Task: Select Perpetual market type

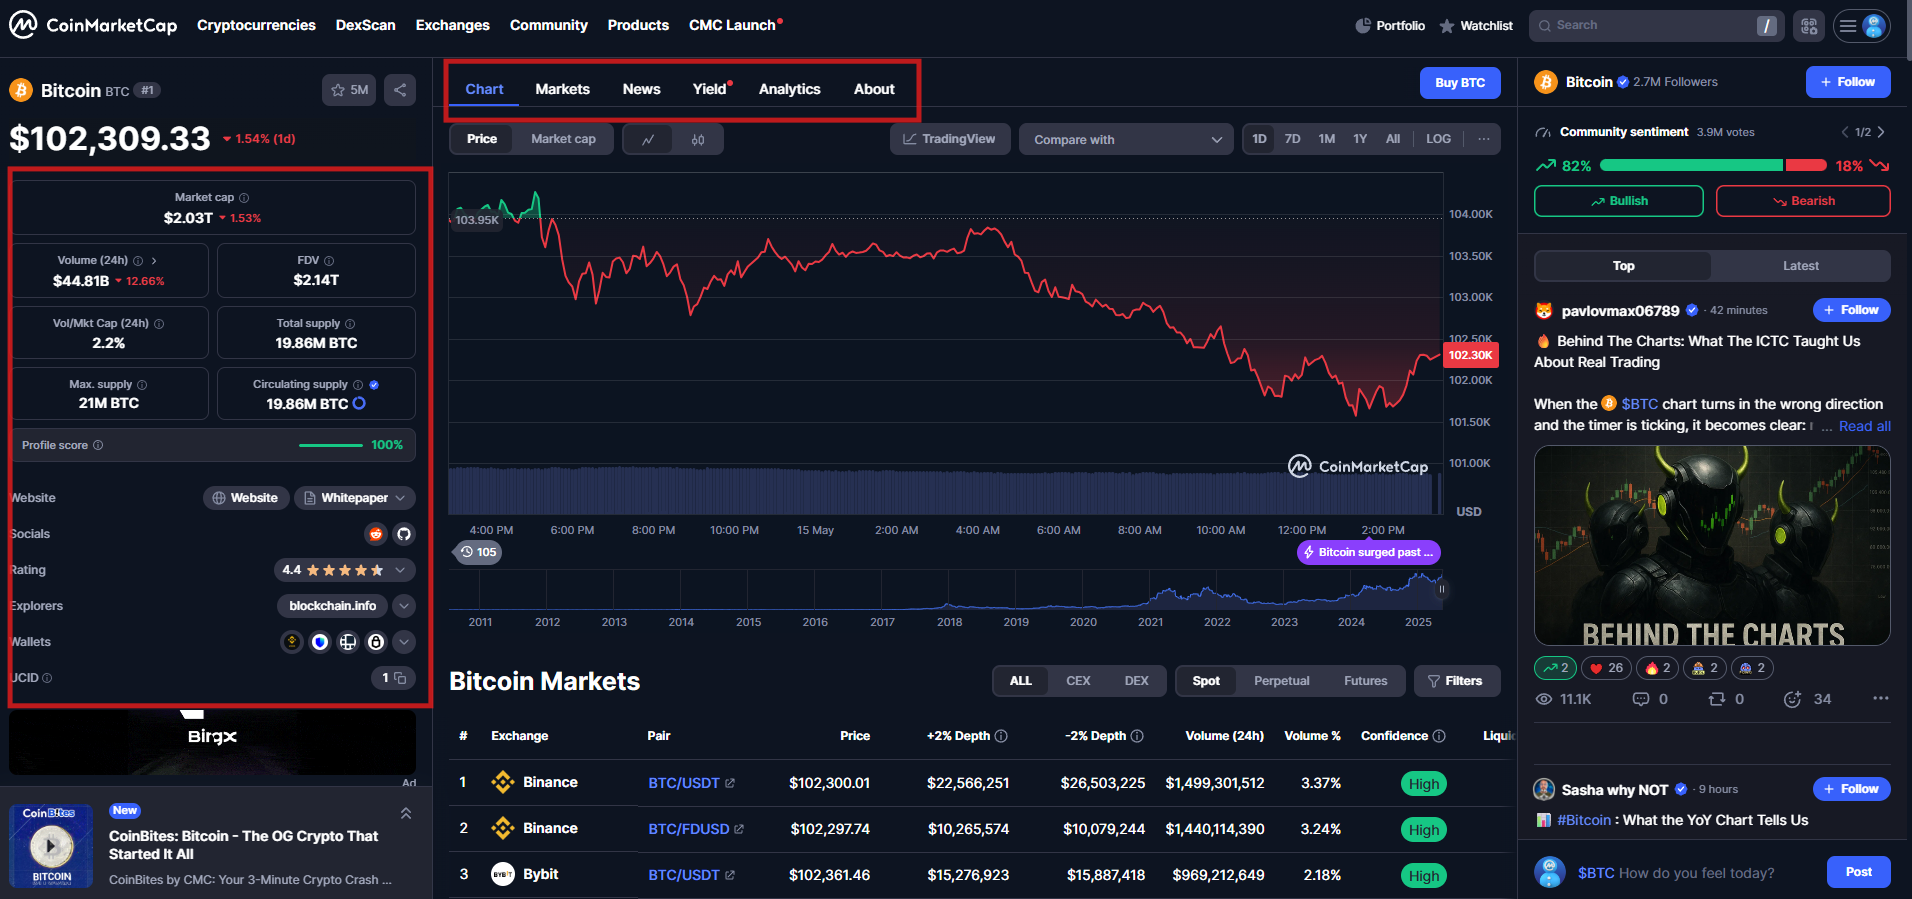Action: click(x=1281, y=681)
